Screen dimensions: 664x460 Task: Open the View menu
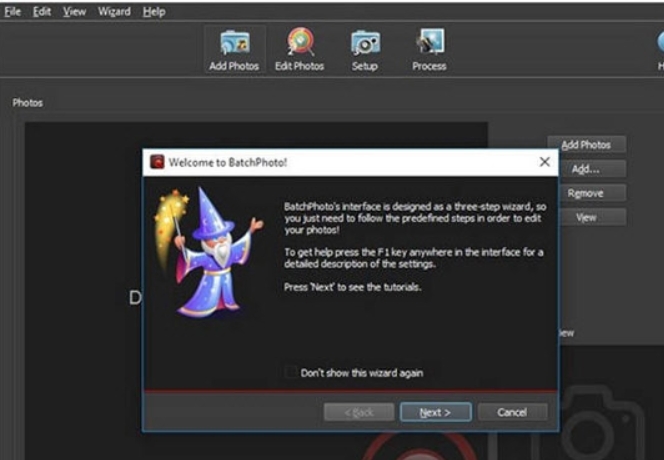[75, 12]
